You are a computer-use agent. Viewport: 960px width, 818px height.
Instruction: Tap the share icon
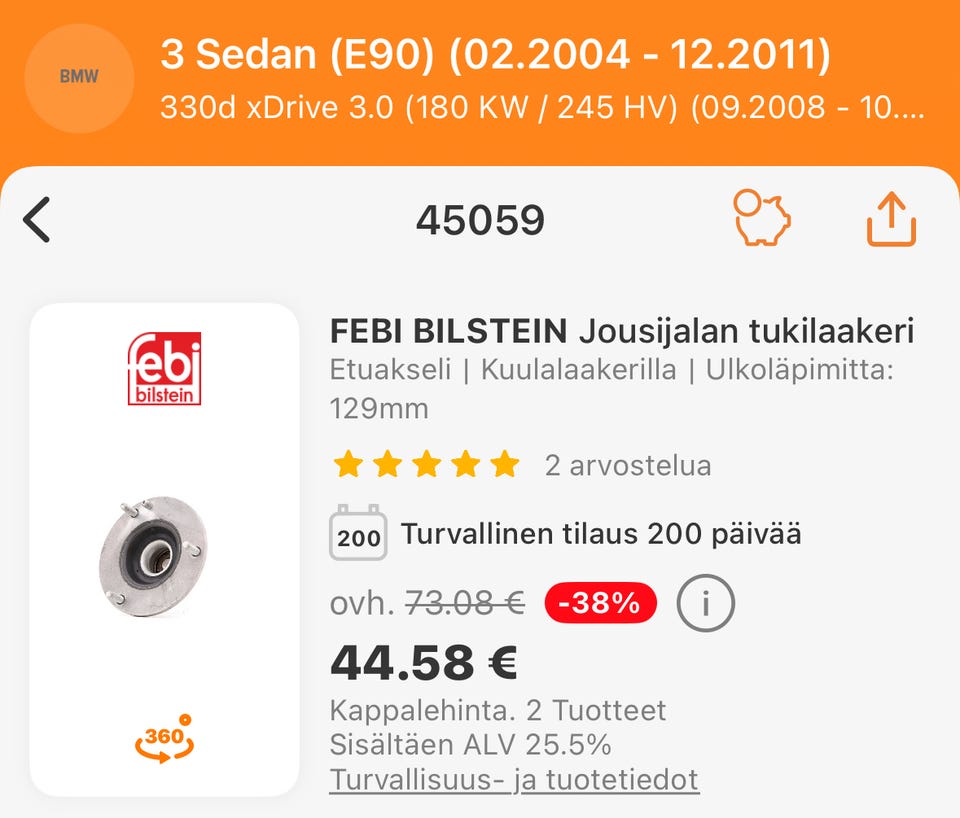point(890,220)
